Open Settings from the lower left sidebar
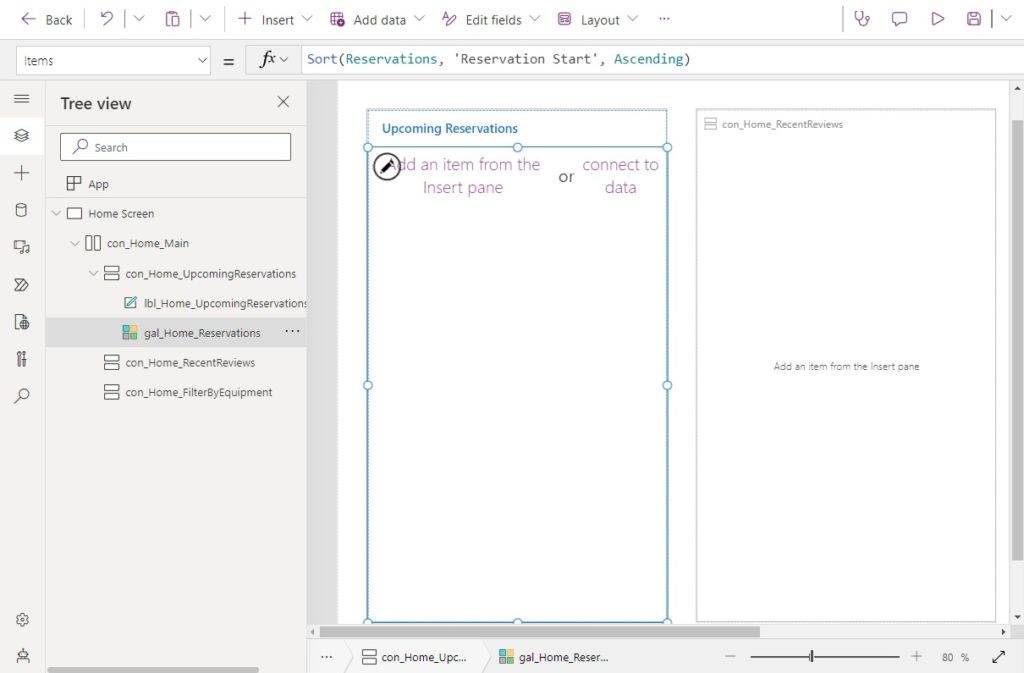Image resolution: width=1024 pixels, height=673 pixels. [22, 620]
